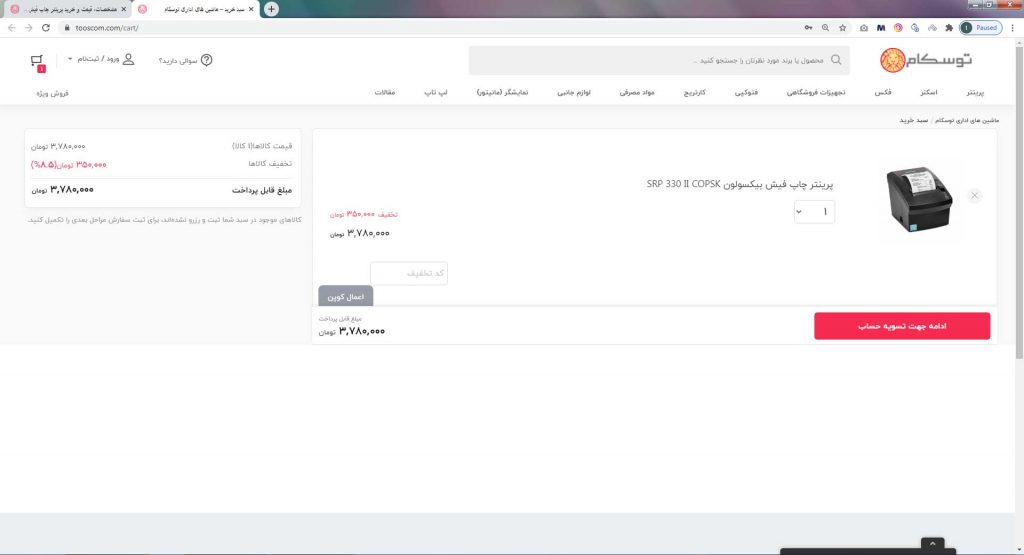Click the سوالی دارید؟ link

pos(178,60)
